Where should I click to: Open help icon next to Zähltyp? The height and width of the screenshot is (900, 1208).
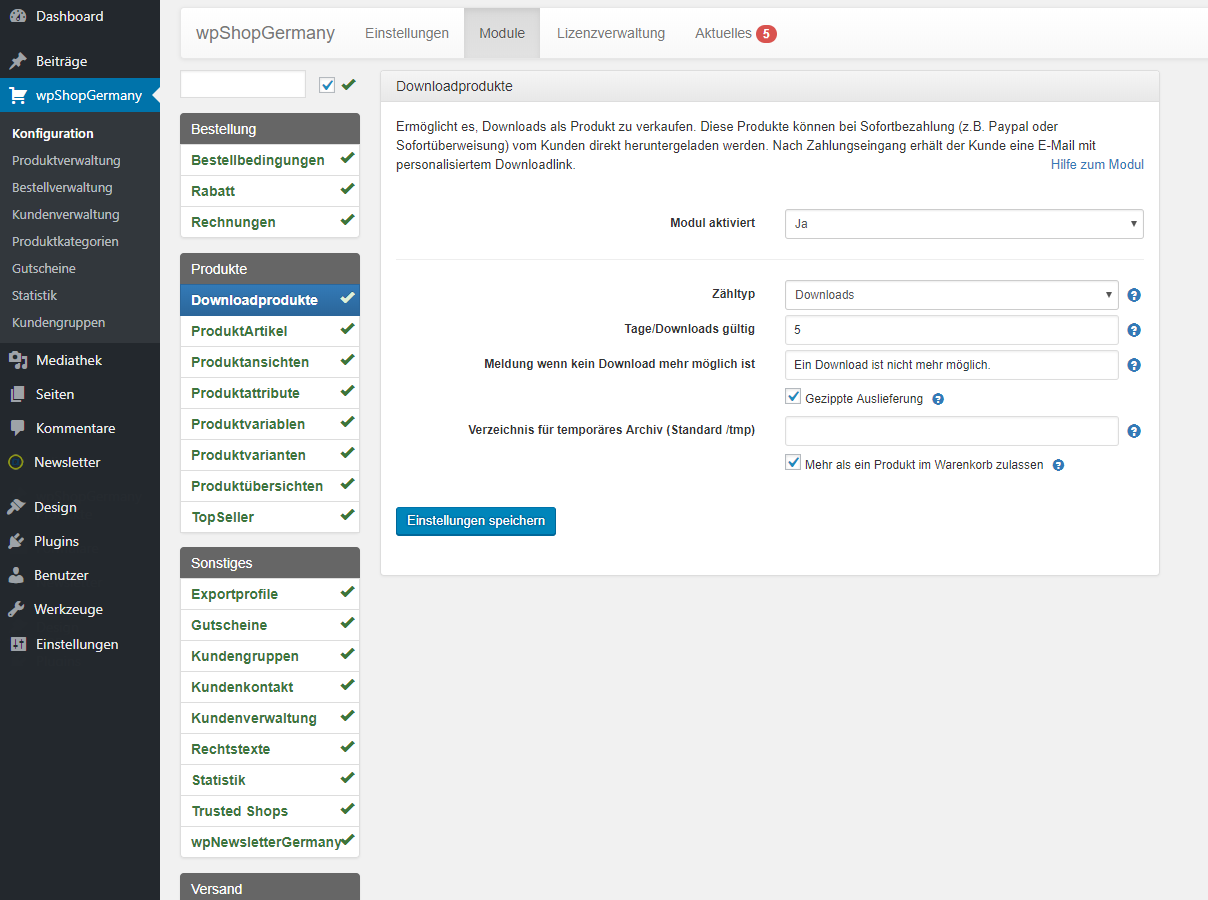coord(1134,295)
